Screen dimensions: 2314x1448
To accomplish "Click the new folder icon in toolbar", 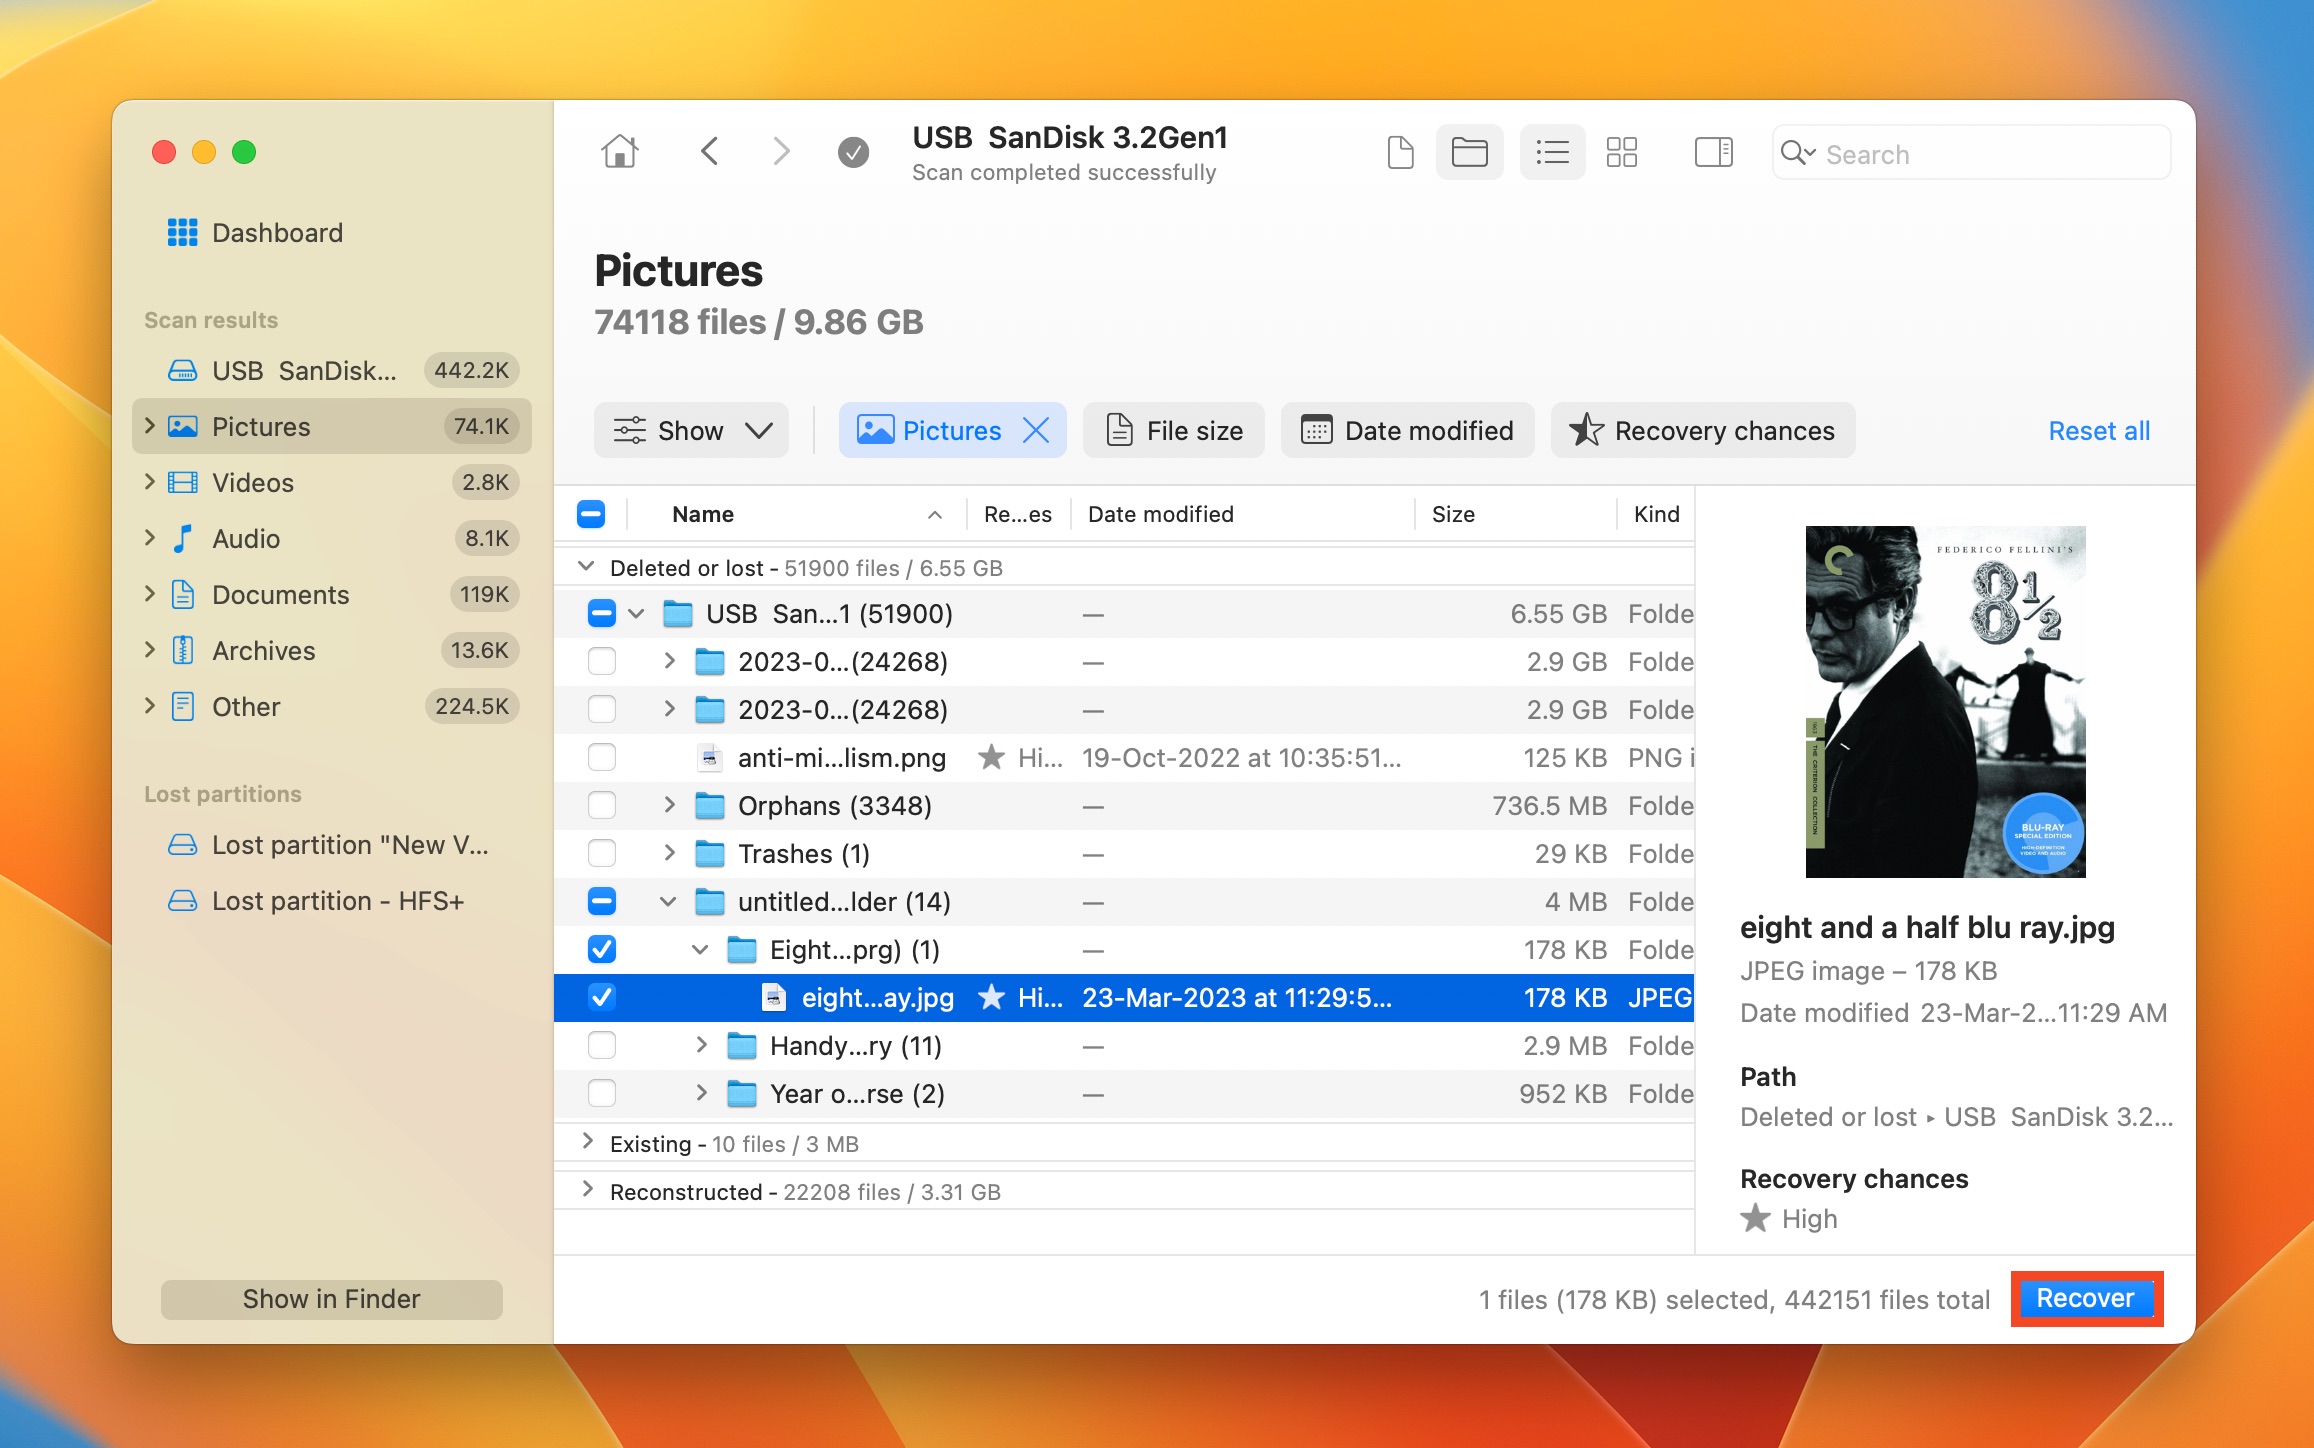I will [x=1471, y=152].
